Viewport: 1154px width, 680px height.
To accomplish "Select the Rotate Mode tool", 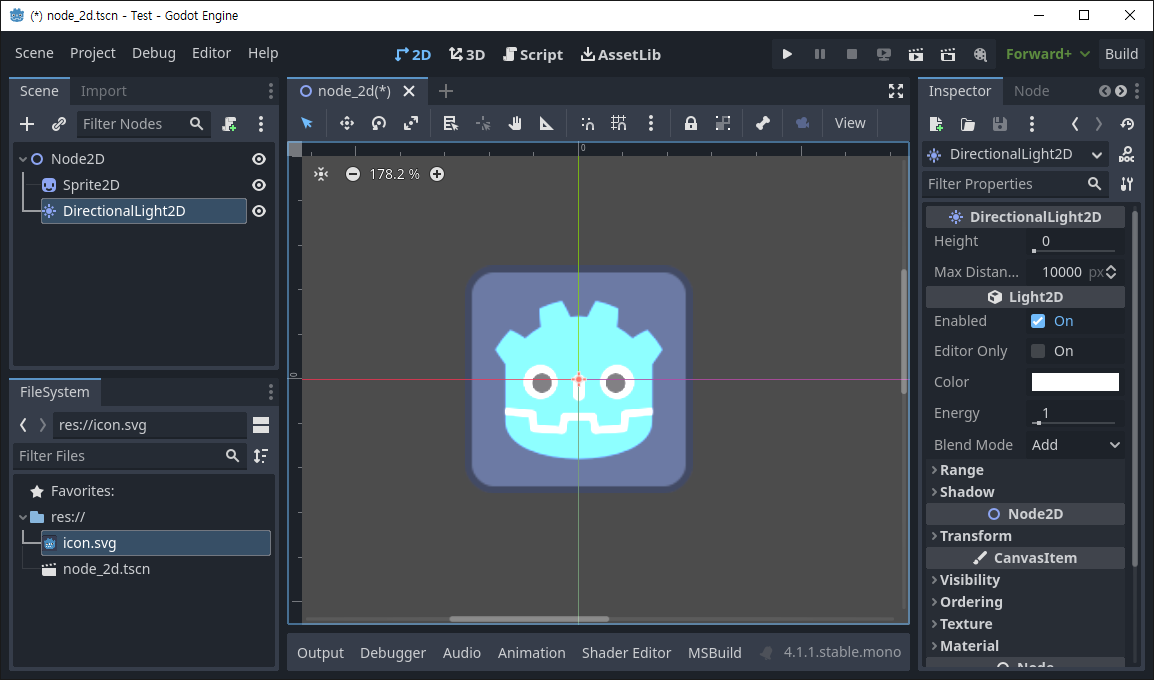I will point(378,123).
